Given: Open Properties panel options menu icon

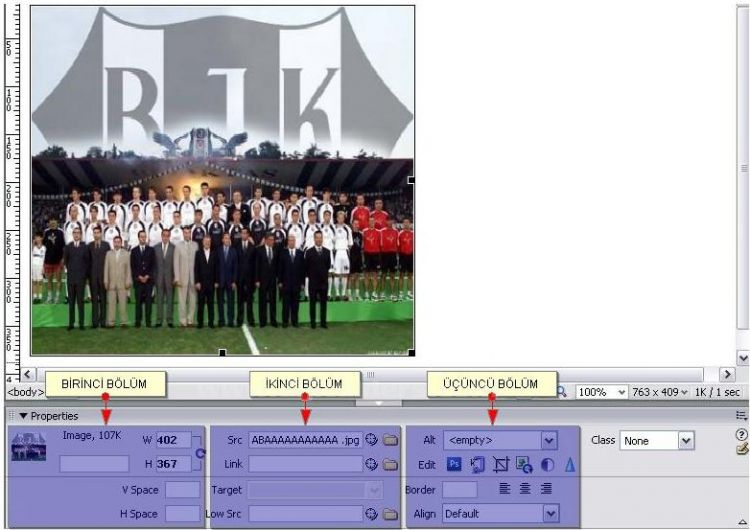Looking at the screenshot, I should coord(741,416).
